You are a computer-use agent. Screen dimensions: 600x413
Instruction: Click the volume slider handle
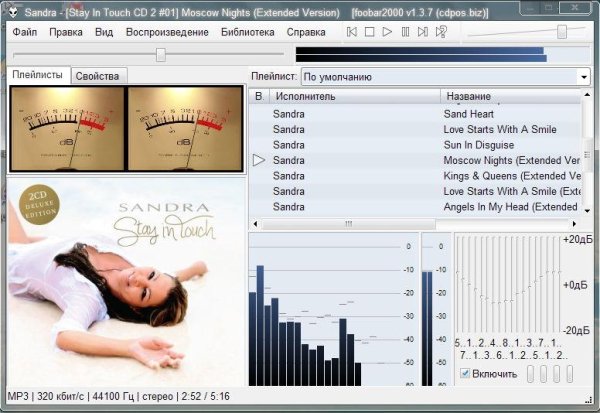click(562, 32)
